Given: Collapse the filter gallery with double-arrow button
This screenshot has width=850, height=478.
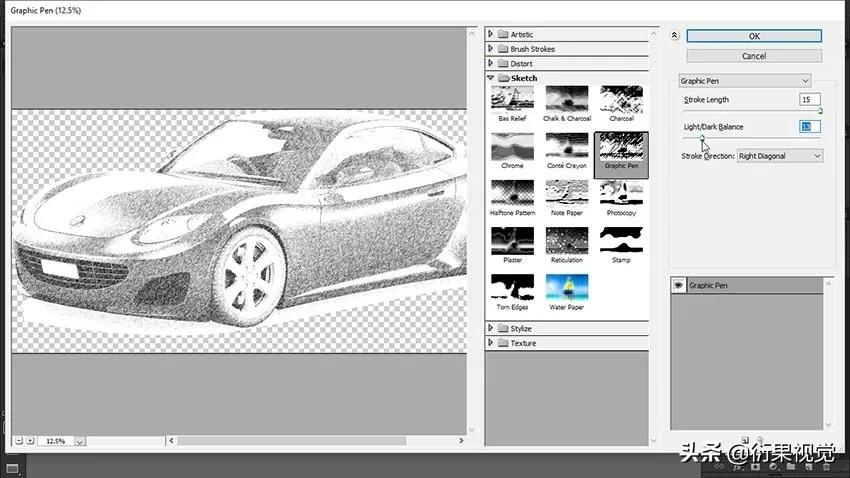Looking at the screenshot, I should (674, 35).
